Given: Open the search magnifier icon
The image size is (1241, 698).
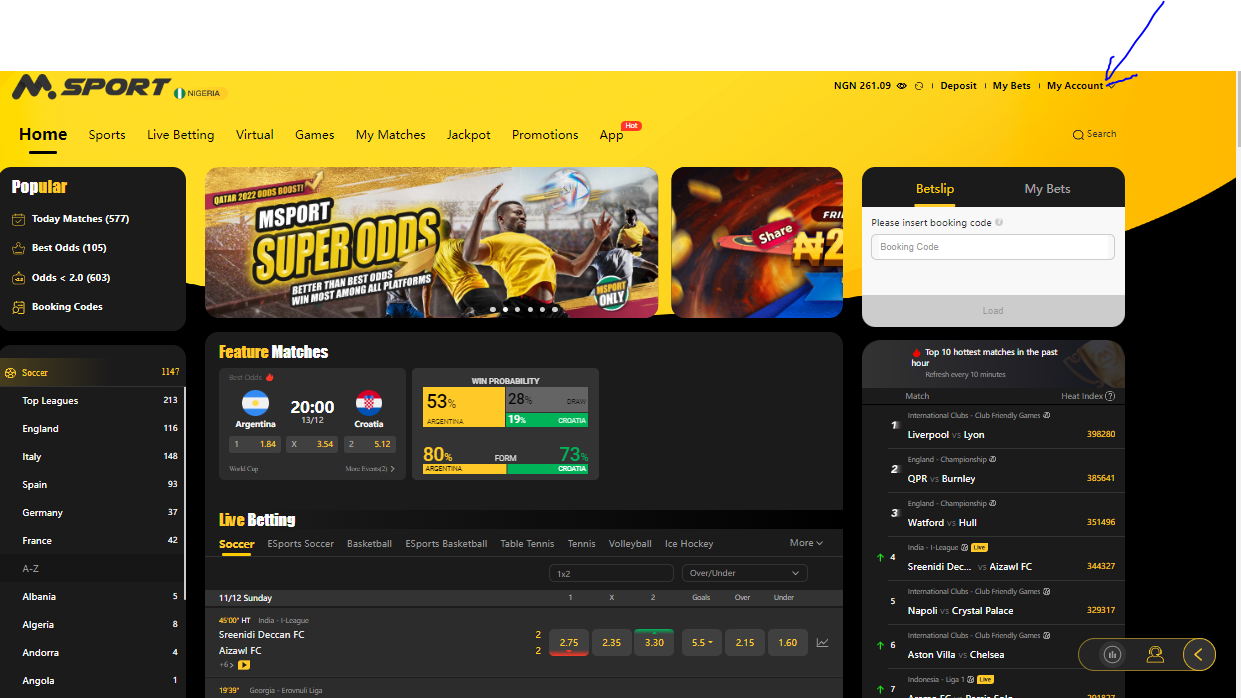Looking at the screenshot, I should pos(1078,135).
